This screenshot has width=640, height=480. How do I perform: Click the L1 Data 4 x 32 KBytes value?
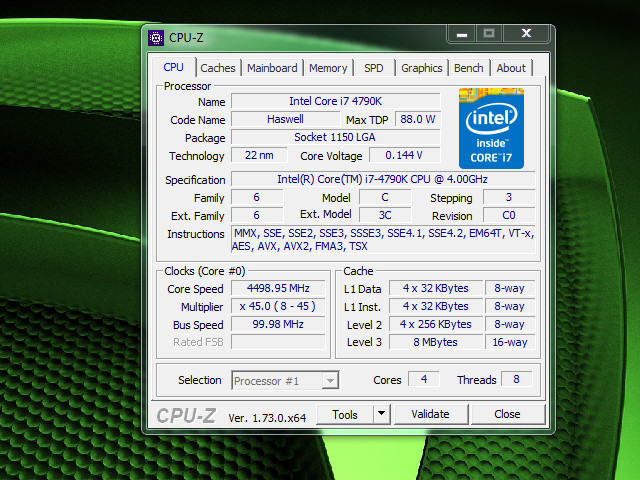coord(436,288)
